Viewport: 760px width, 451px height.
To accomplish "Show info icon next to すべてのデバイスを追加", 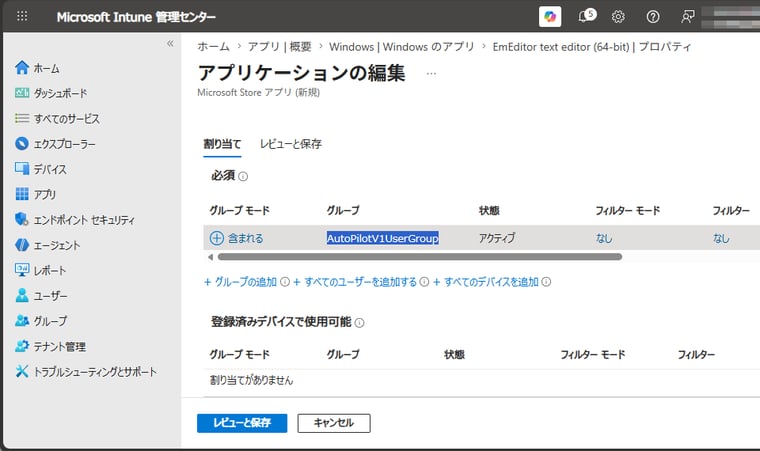I will 546,282.
